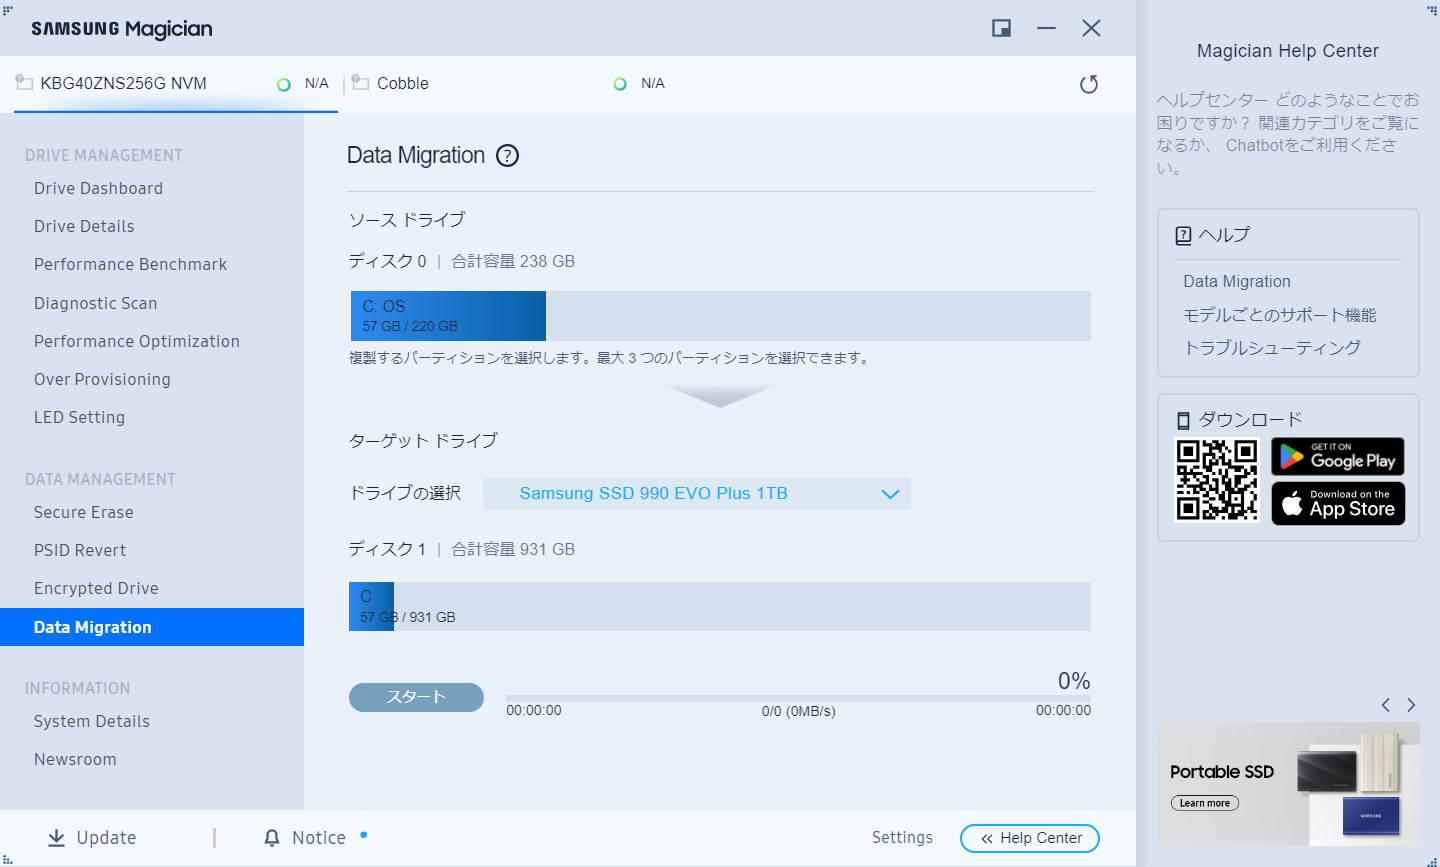The height and width of the screenshot is (867, 1440).
Task: Select the C: OS partition to clone
Action: tap(447, 315)
